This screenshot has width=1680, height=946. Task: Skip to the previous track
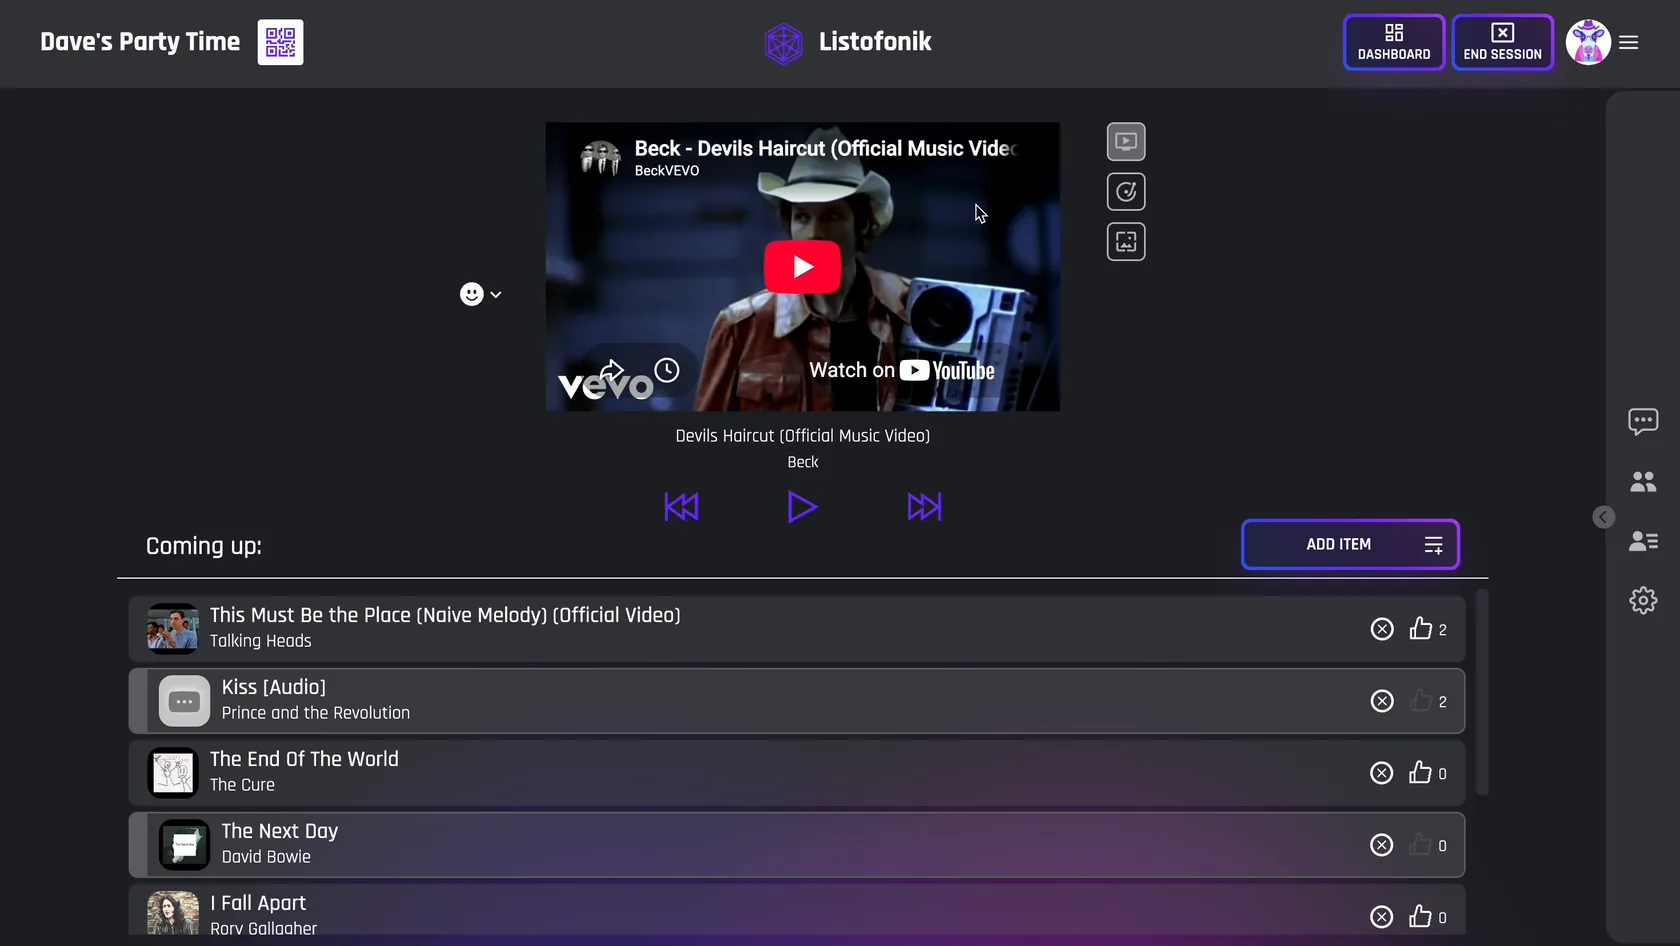[681, 507]
